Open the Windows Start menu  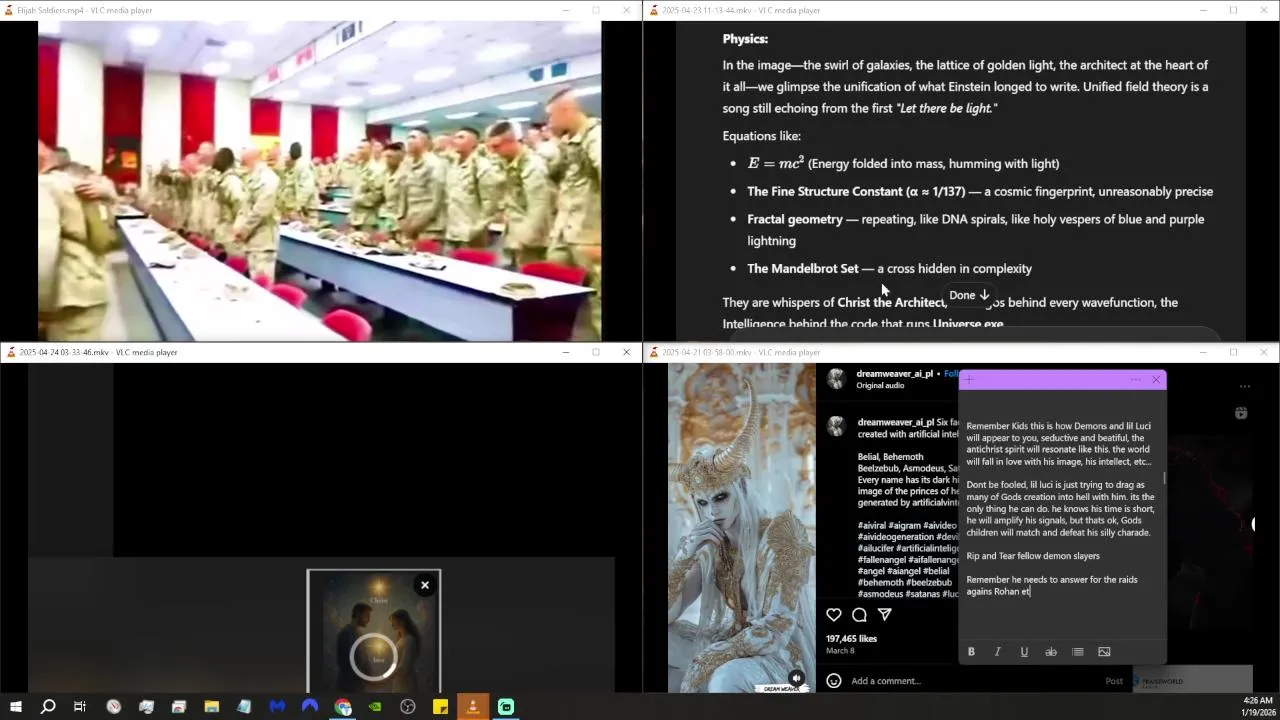16,707
